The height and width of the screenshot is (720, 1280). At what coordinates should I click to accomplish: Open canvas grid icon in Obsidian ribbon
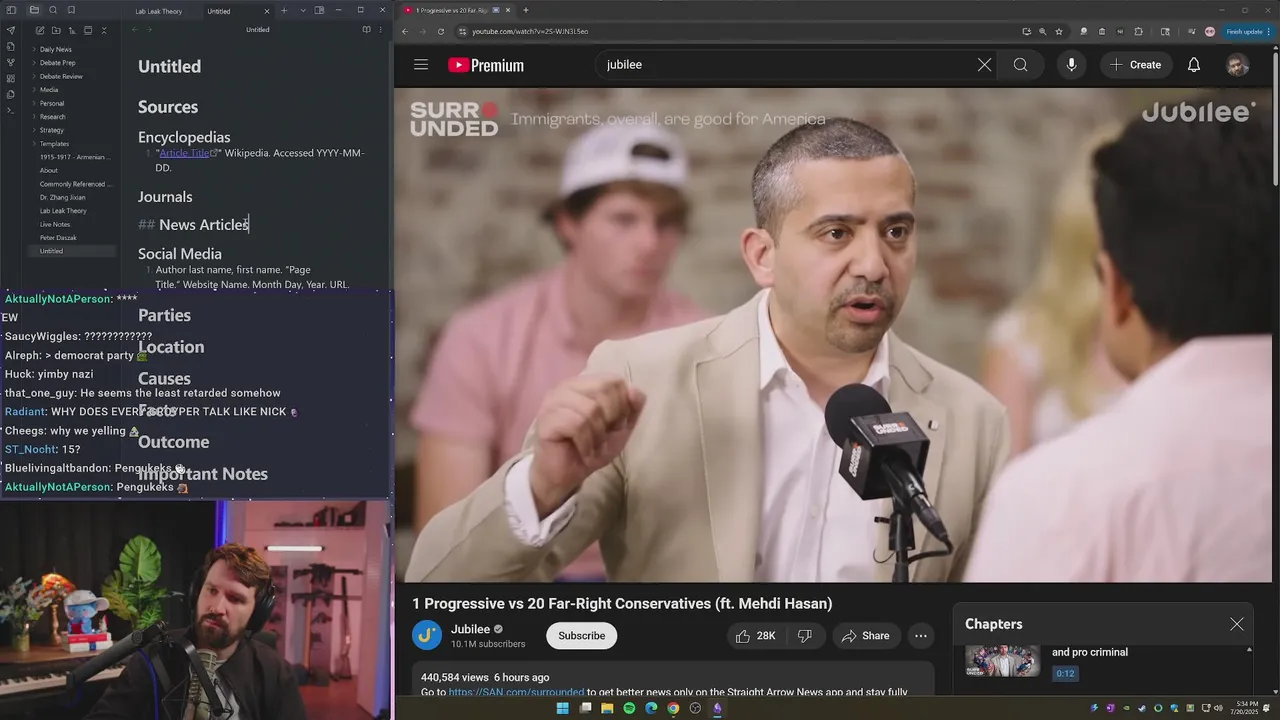[x=11, y=78]
